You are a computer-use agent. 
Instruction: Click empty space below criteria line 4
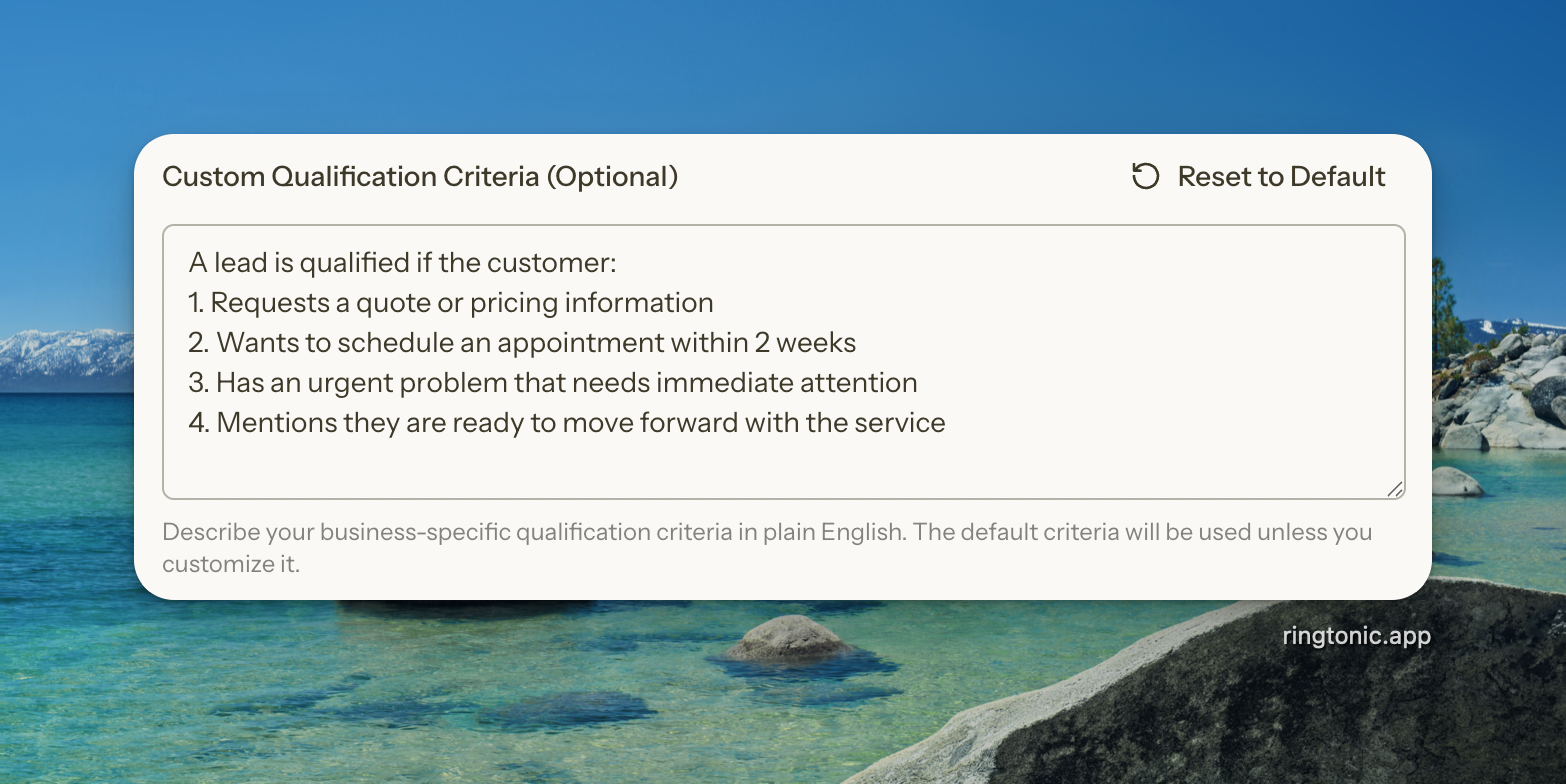[780, 465]
